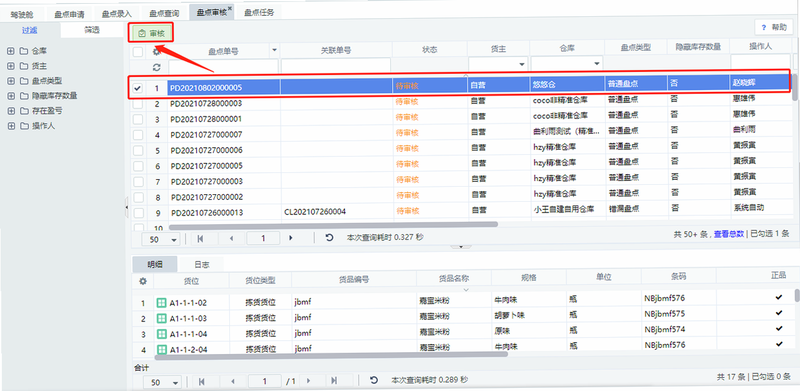Go to previous page in upper grid pager
The height and width of the screenshot is (391, 800).
click(232, 238)
